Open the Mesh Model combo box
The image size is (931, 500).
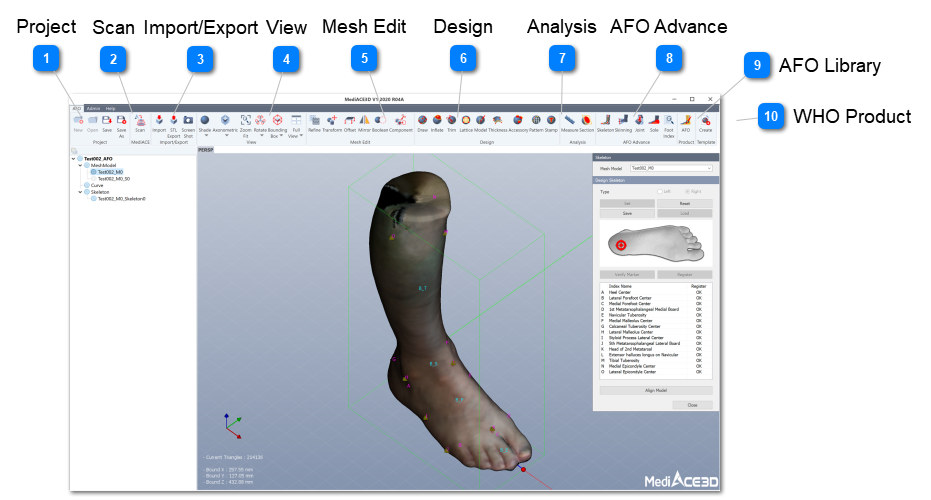671,168
